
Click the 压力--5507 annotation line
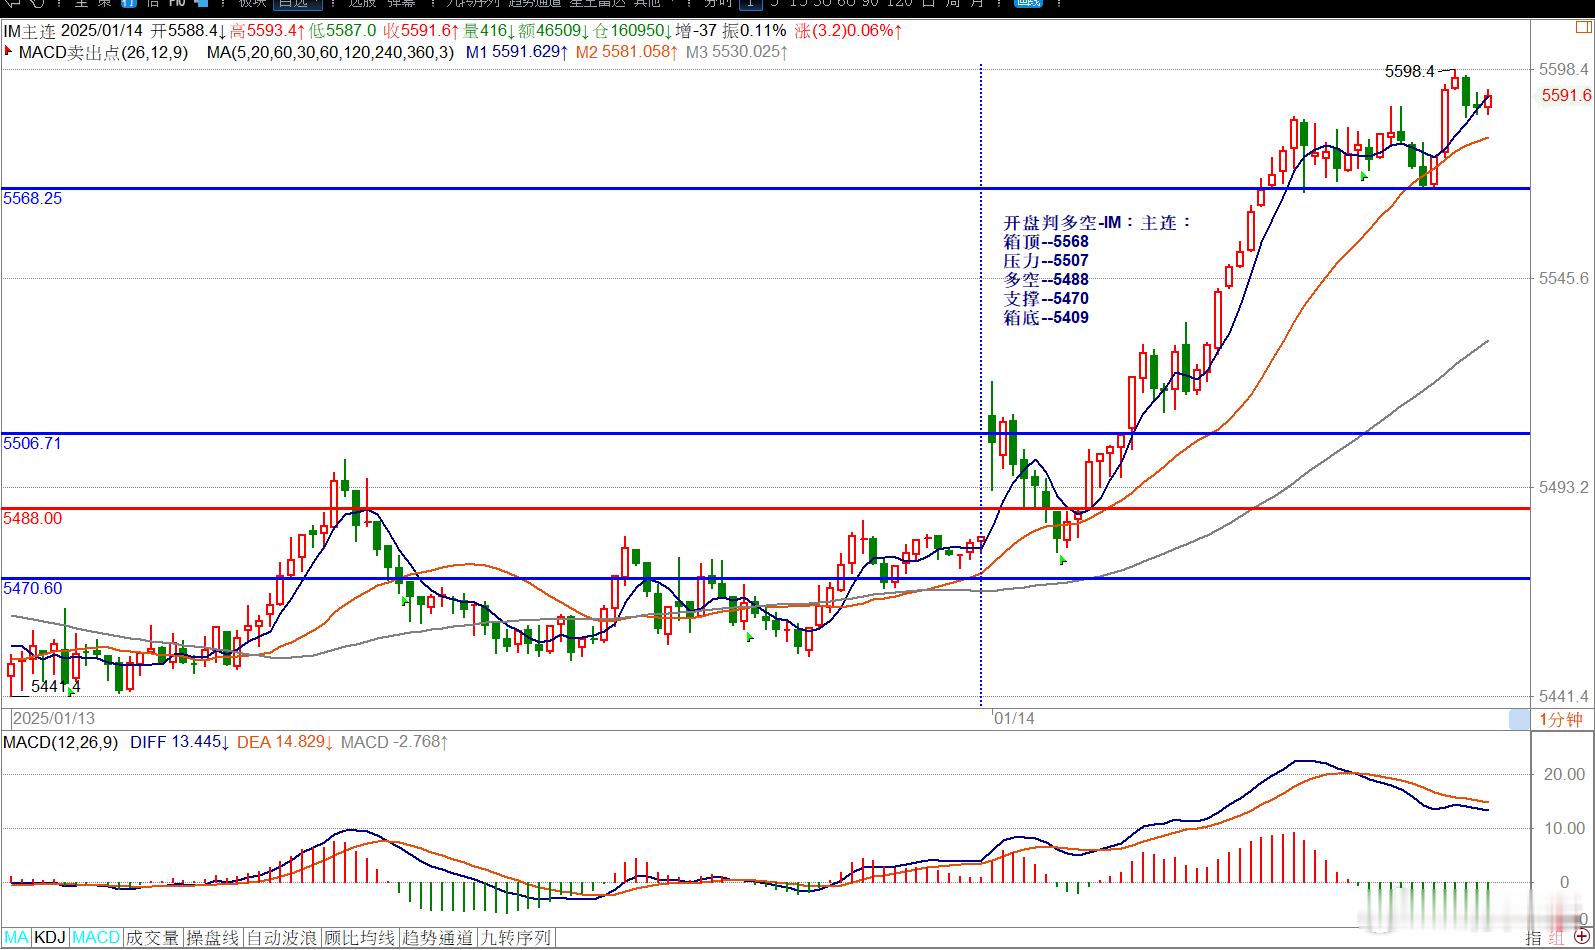1046,260
